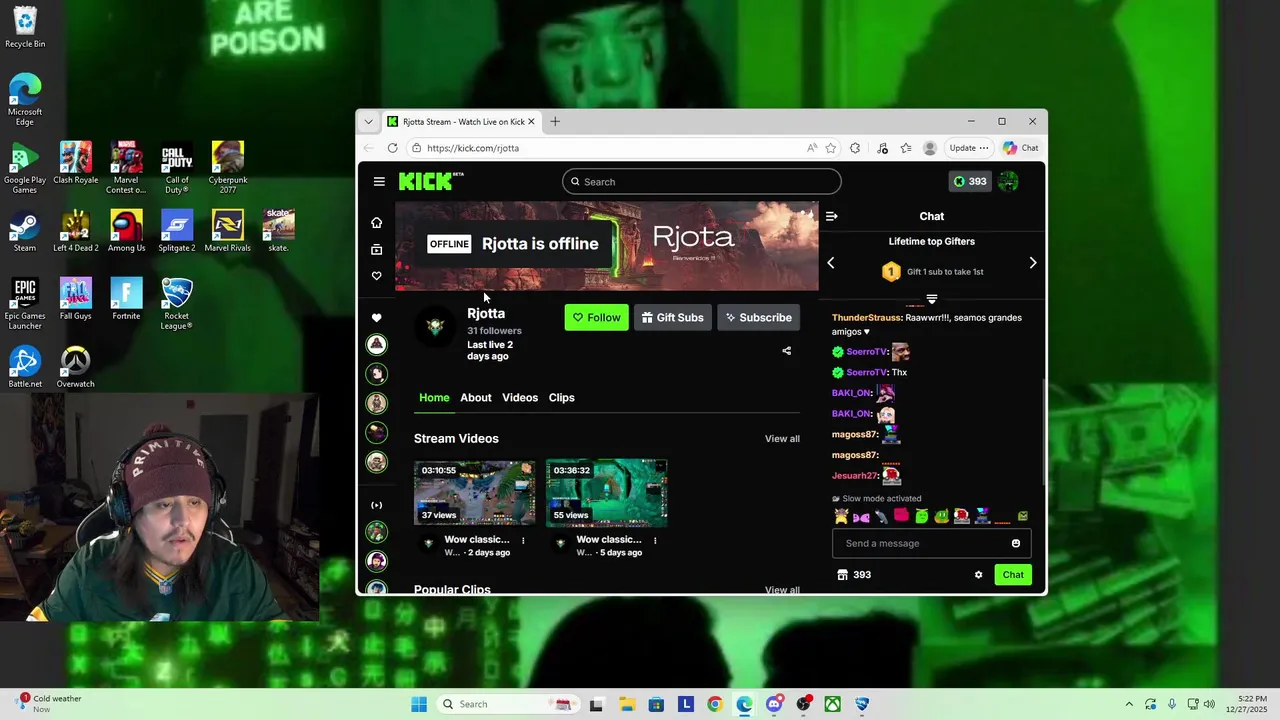This screenshot has height=720, width=1280.
Task: Open File Explorer from taskbar
Action: click(x=627, y=704)
